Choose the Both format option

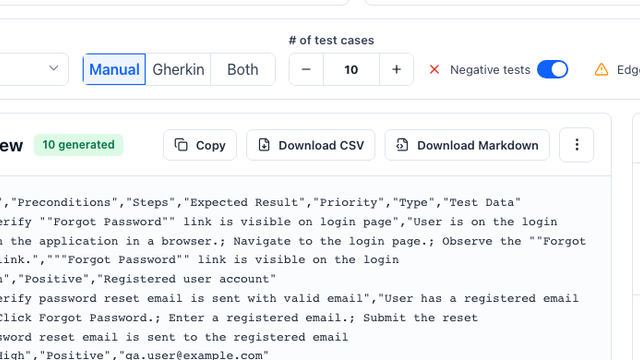(x=243, y=69)
